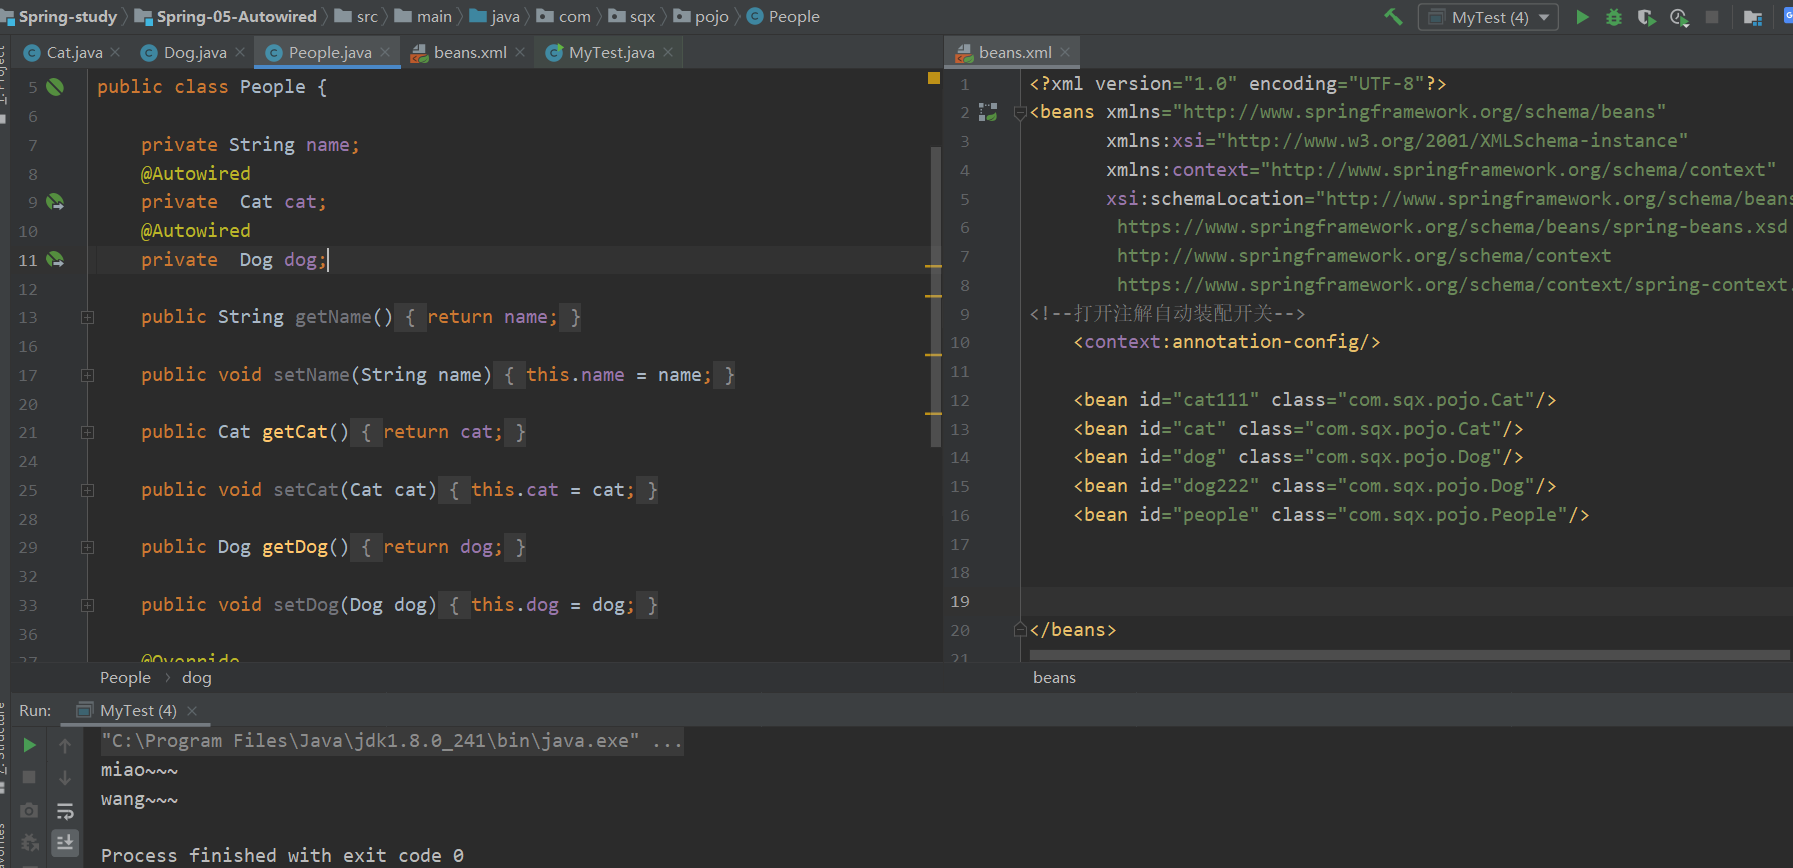The height and width of the screenshot is (868, 1793).
Task: Click dog in editor bottom breadcrumb
Action: (x=197, y=678)
